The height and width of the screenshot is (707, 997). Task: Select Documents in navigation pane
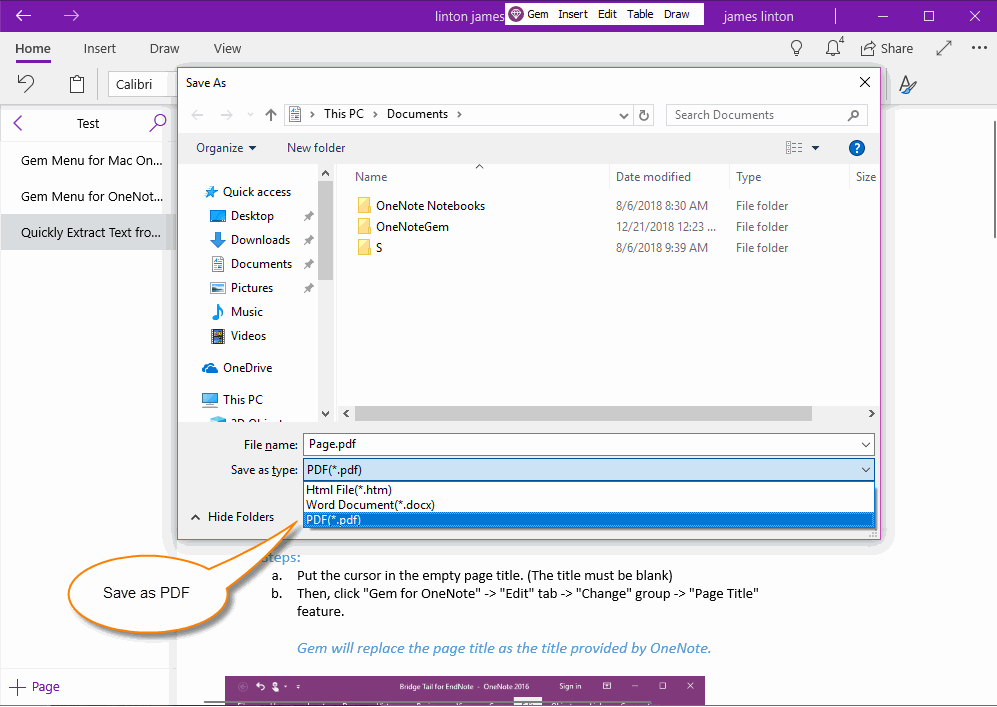[x=253, y=264]
